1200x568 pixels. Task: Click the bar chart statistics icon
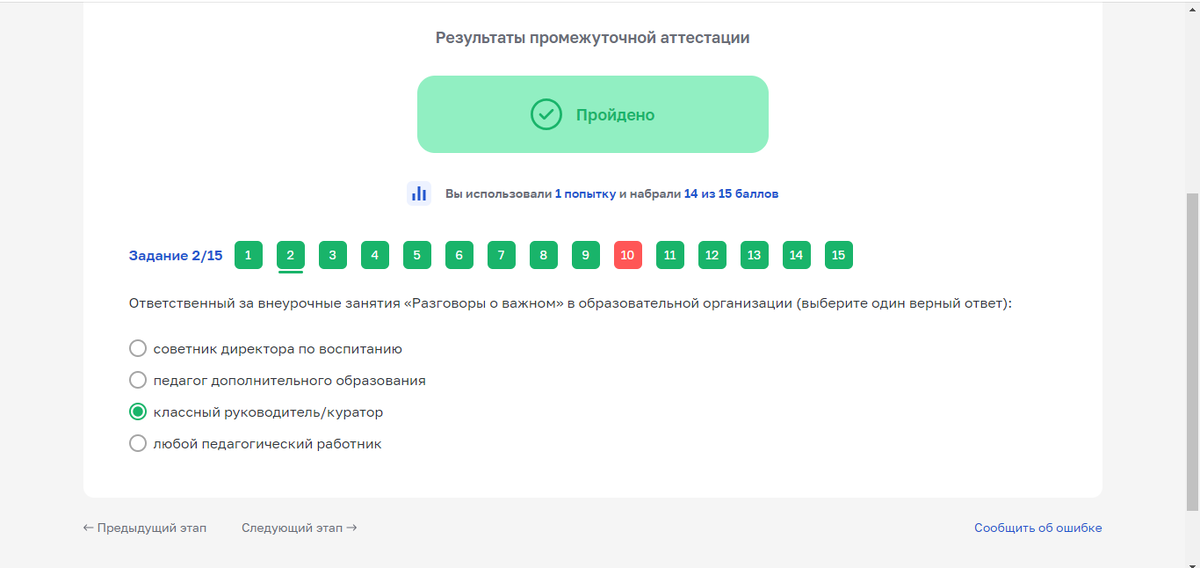click(419, 194)
